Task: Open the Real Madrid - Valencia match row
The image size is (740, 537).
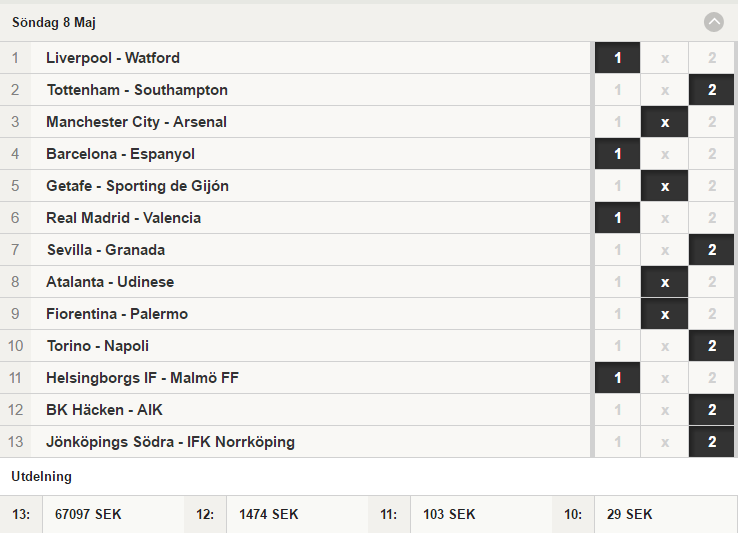Action: click(x=295, y=218)
